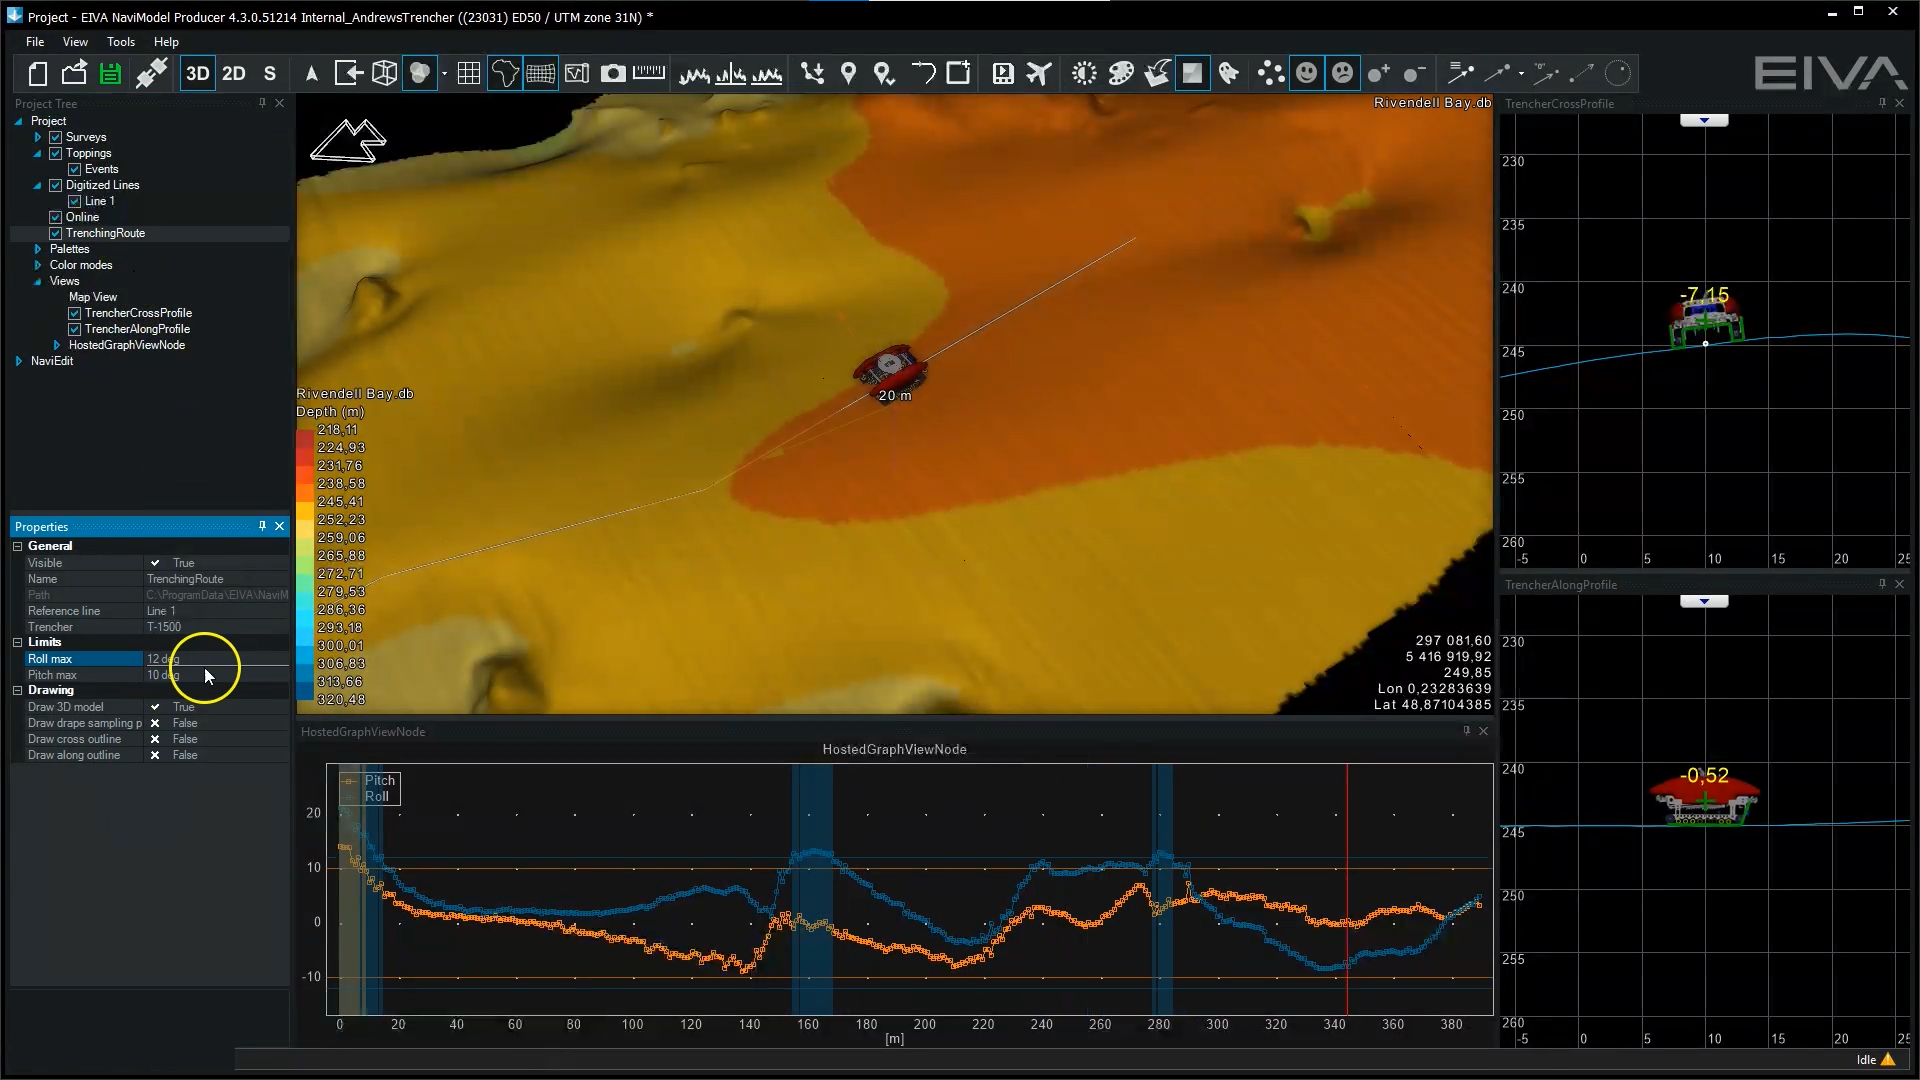
Task: Close the HostedGraphViewNode panel
Action: coord(1484,731)
